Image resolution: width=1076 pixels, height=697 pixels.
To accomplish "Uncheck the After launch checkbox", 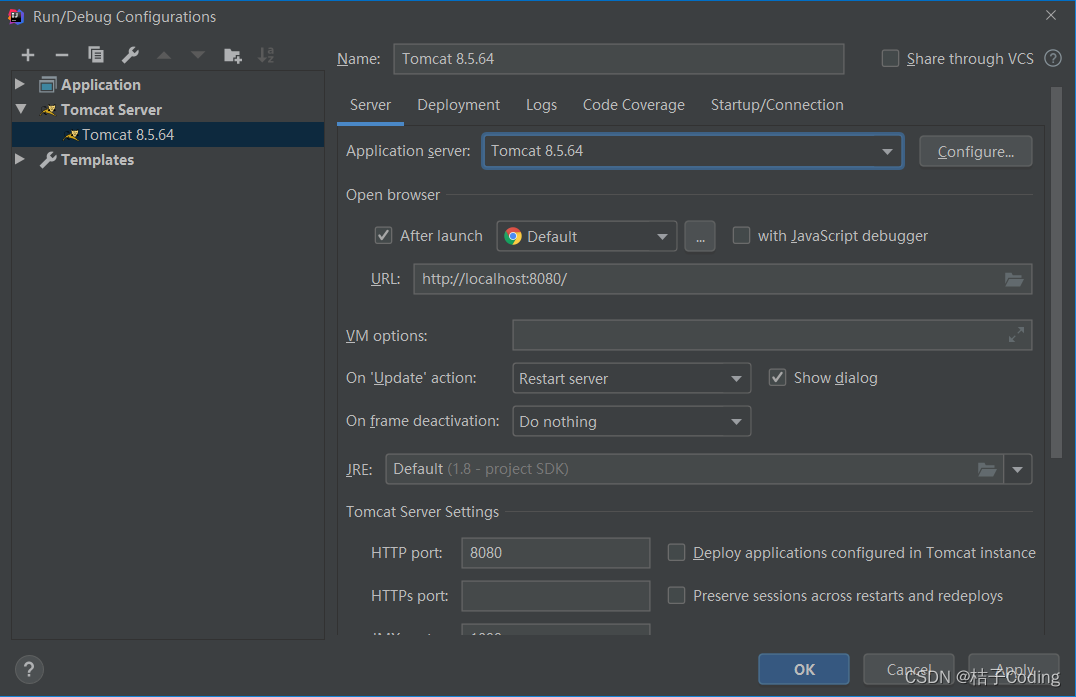I will [x=383, y=235].
